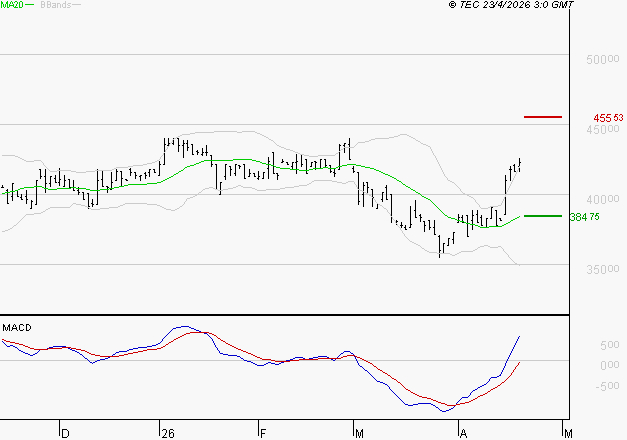The height and width of the screenshot is (440, 627).
Task: Click the 50000 price axis label
Action: point(603,60)
